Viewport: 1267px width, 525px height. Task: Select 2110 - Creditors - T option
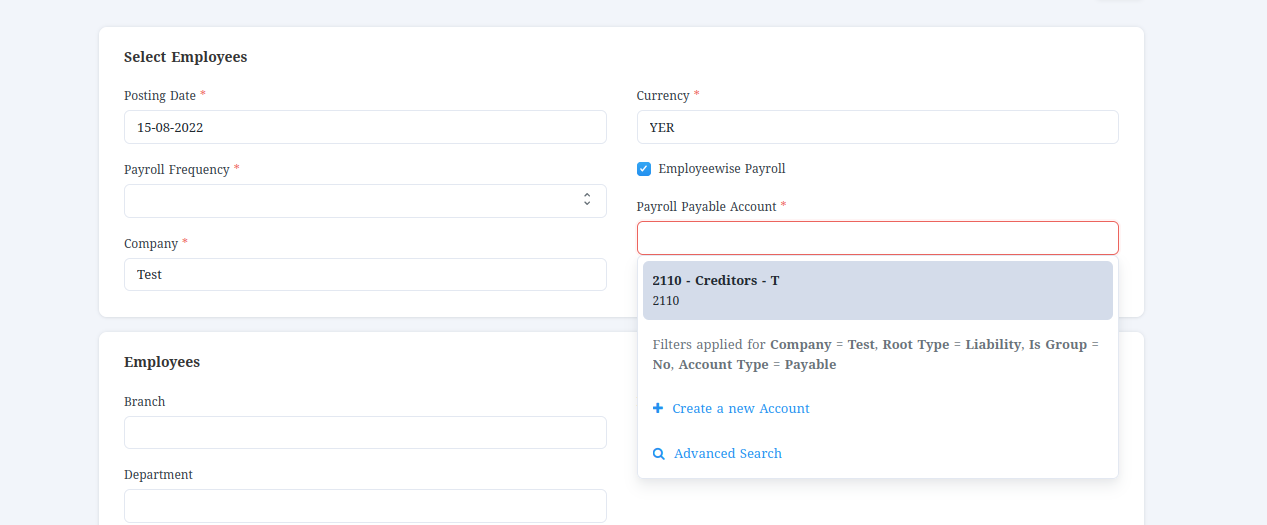877,290
